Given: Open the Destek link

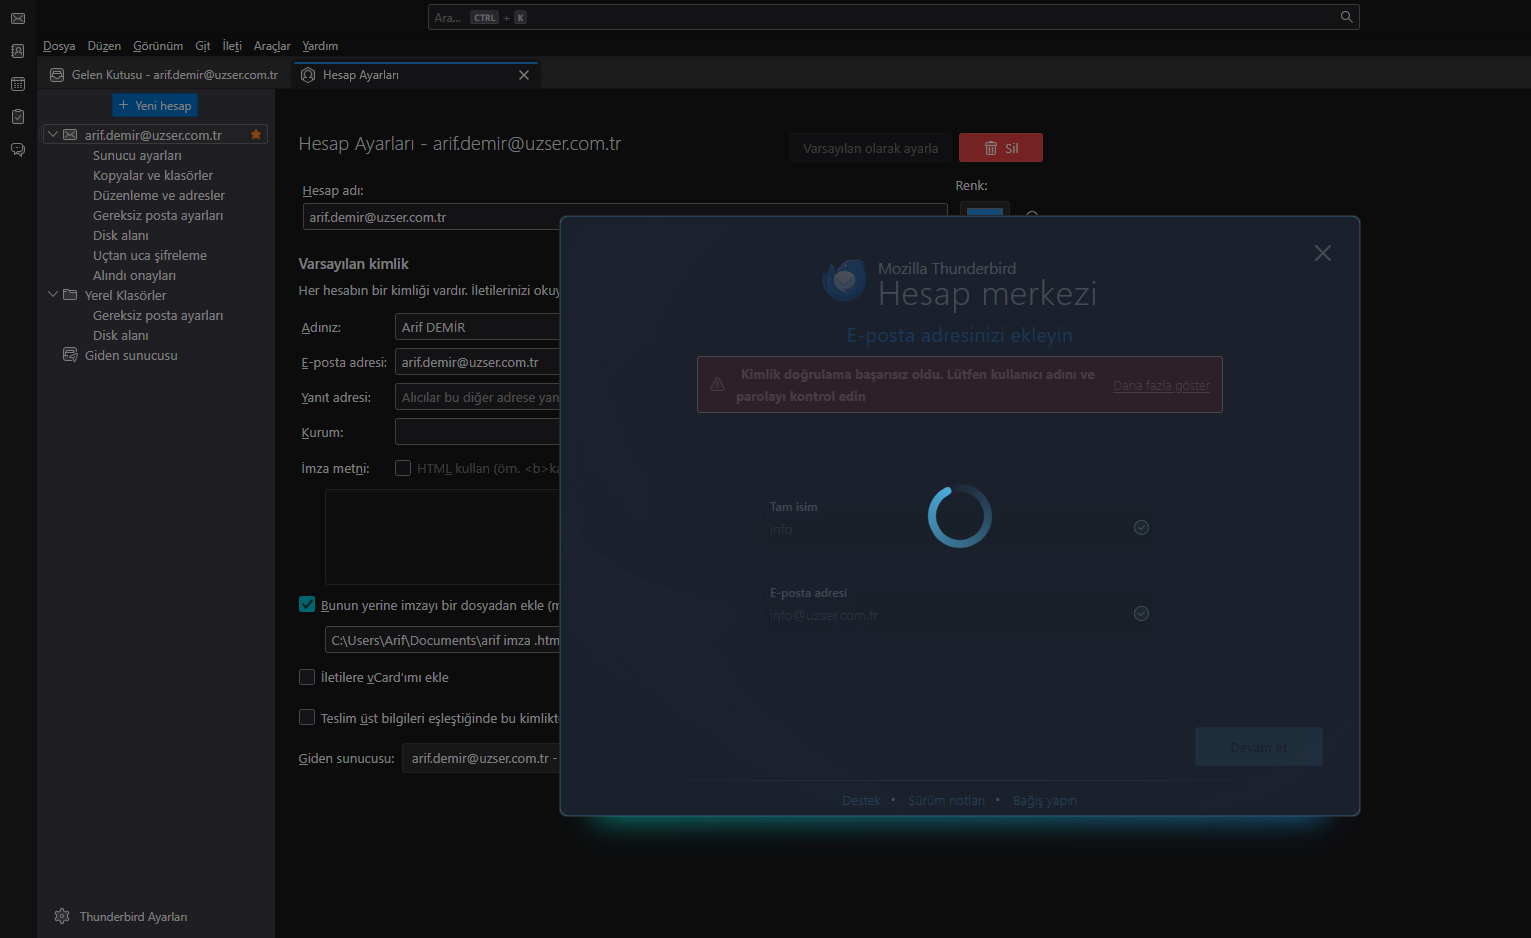Looking at the screenshot, I should point(861,800).
